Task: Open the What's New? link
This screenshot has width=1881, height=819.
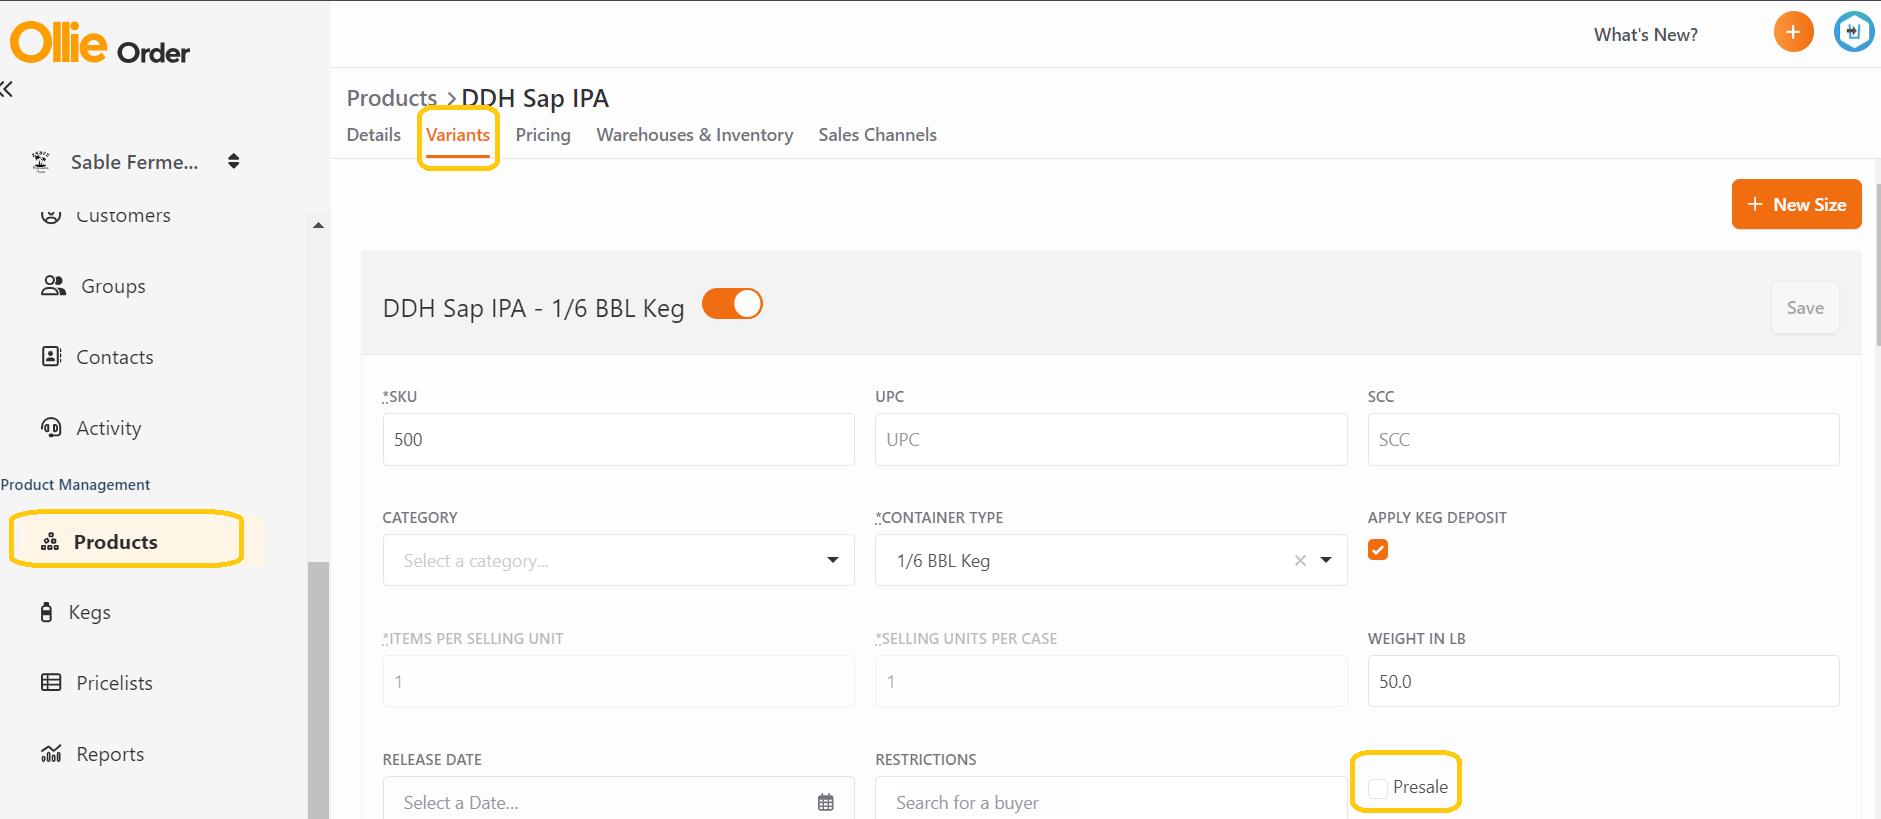Action: [x=1646, y=35]
